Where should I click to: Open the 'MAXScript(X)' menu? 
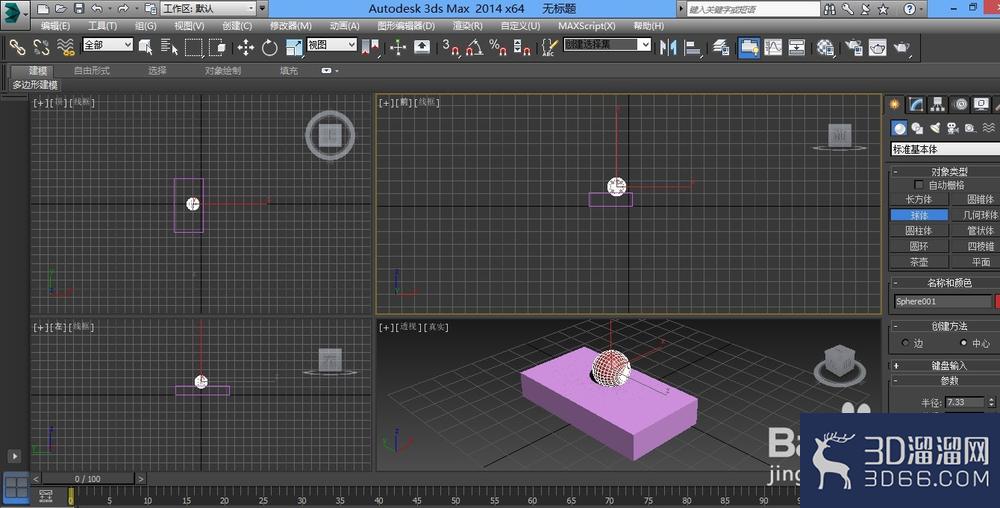tap(587, 26)
